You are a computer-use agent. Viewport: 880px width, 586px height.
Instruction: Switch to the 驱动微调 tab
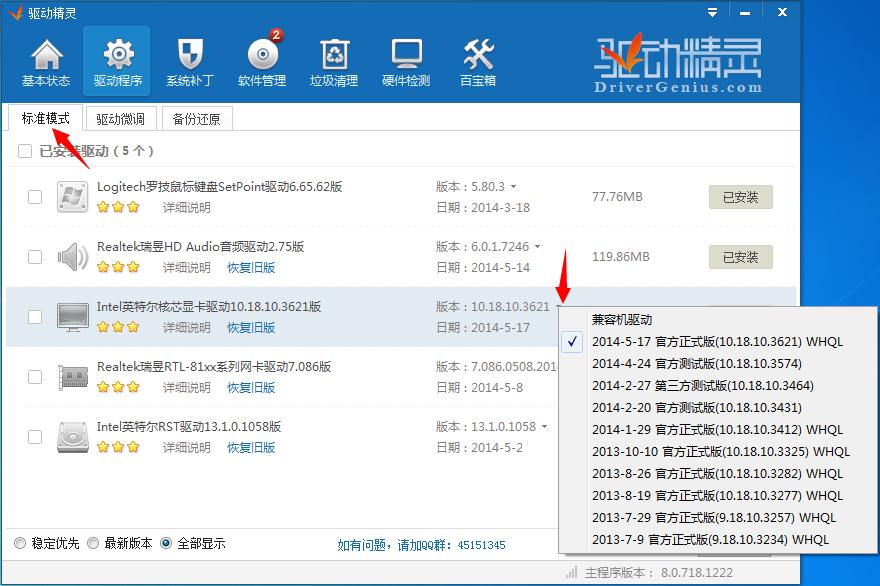pos(121,119)
